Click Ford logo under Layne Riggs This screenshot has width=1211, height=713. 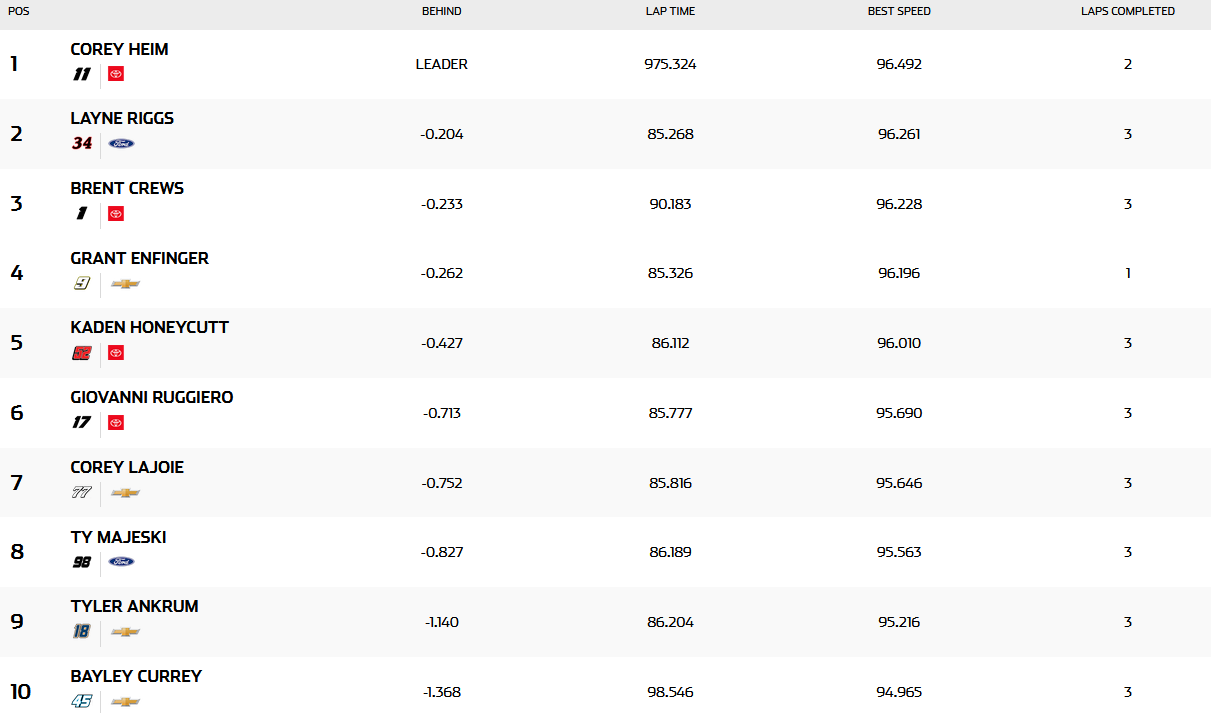[121, 143]
